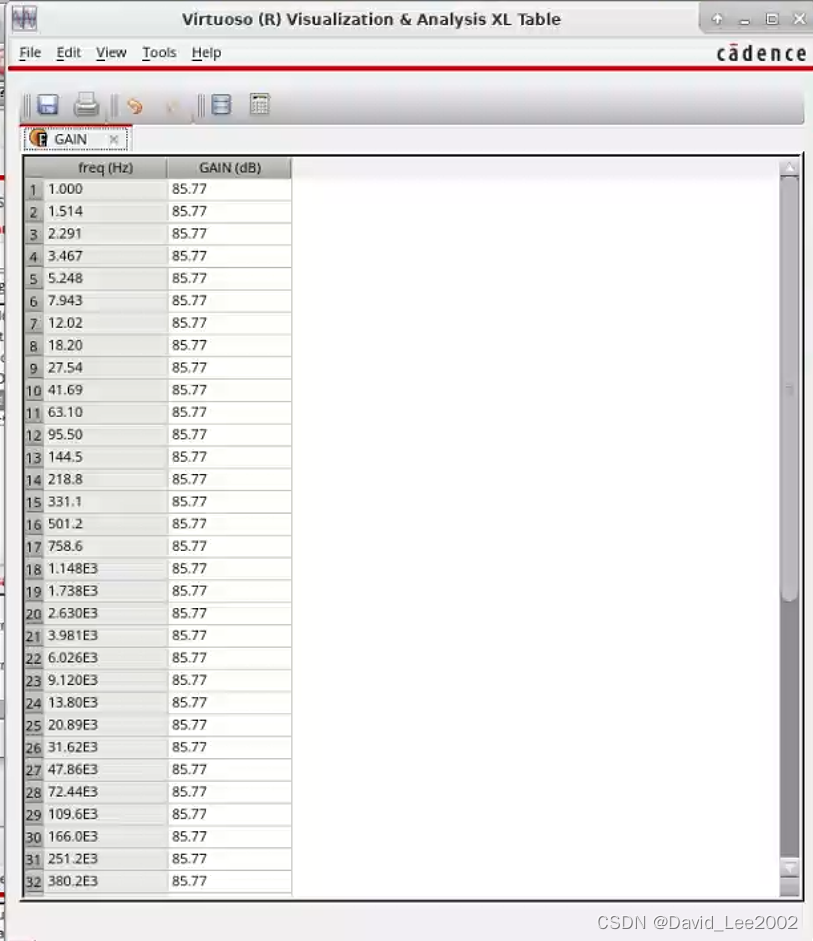Click the frequency cell 95.50
The width and height of the screenshot is (813, 941).
(106, 434)
